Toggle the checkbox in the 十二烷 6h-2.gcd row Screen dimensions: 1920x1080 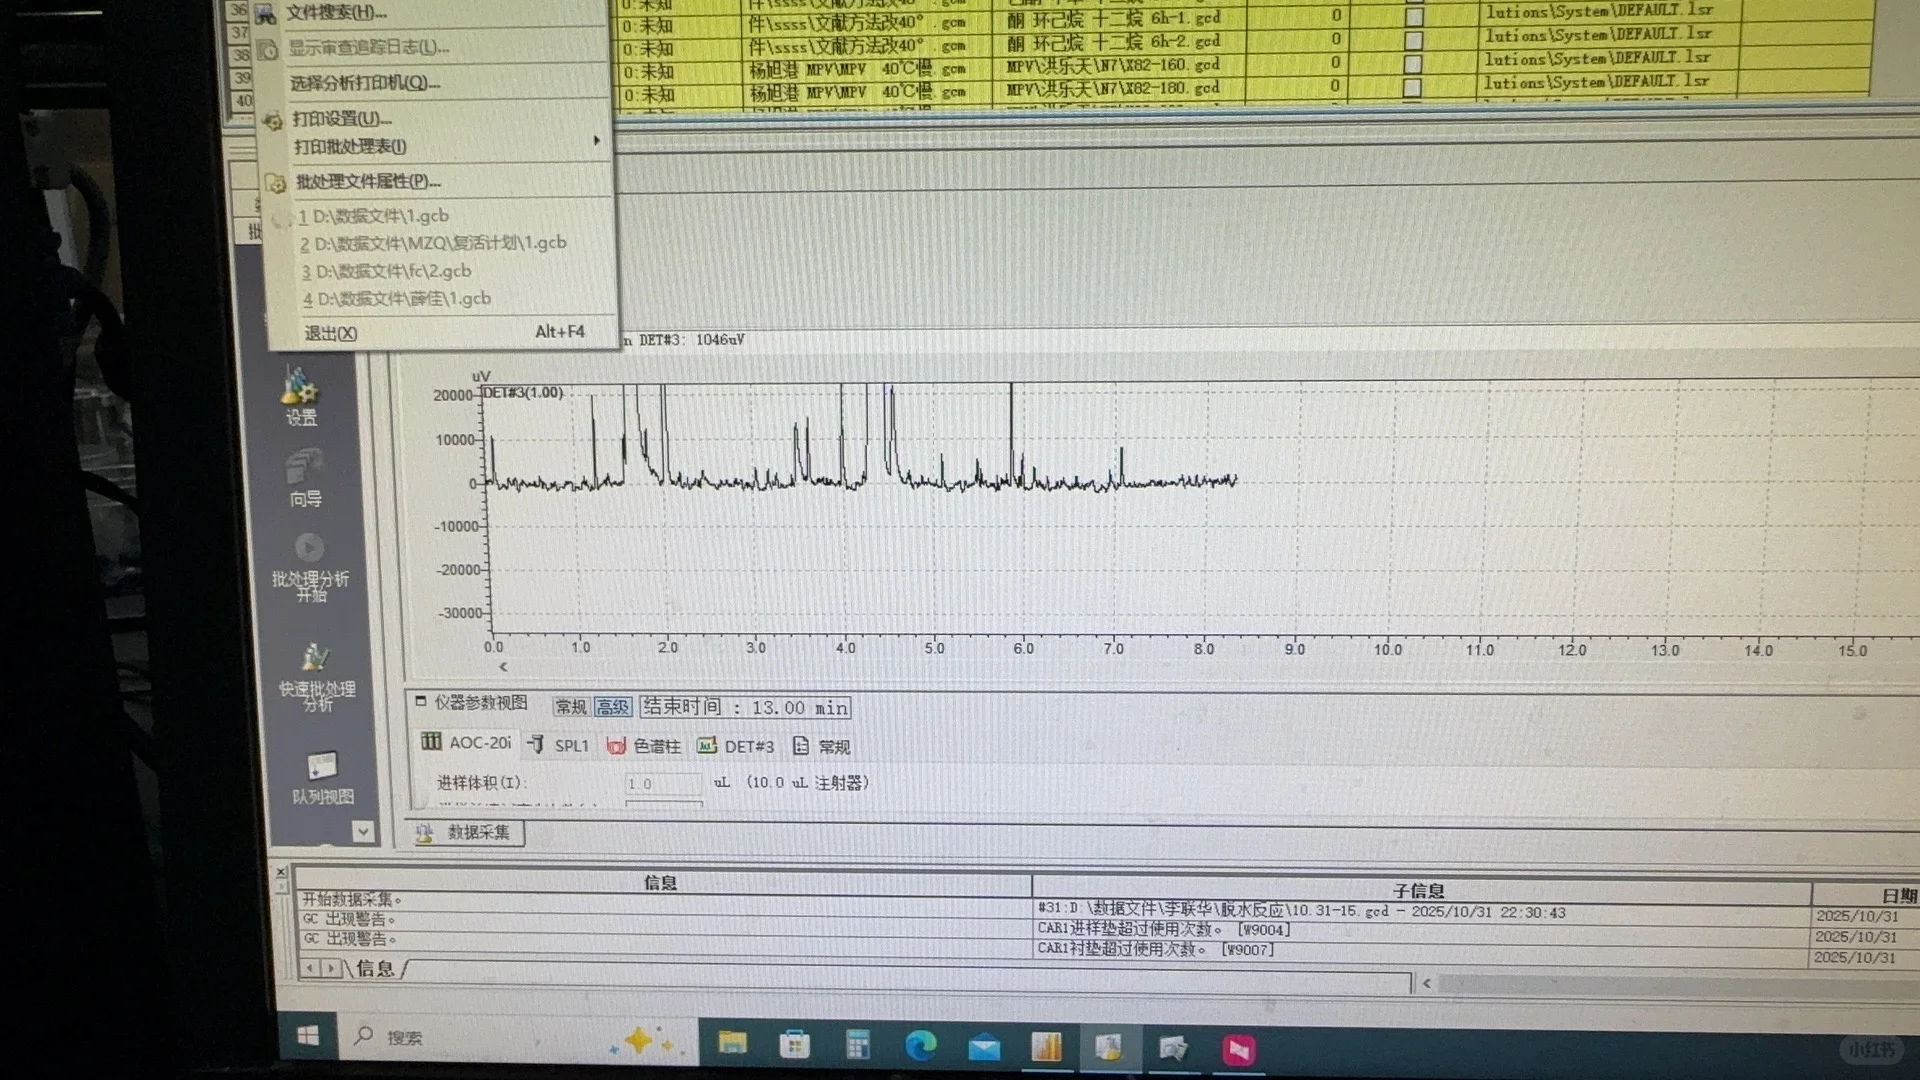[1414, 40]
